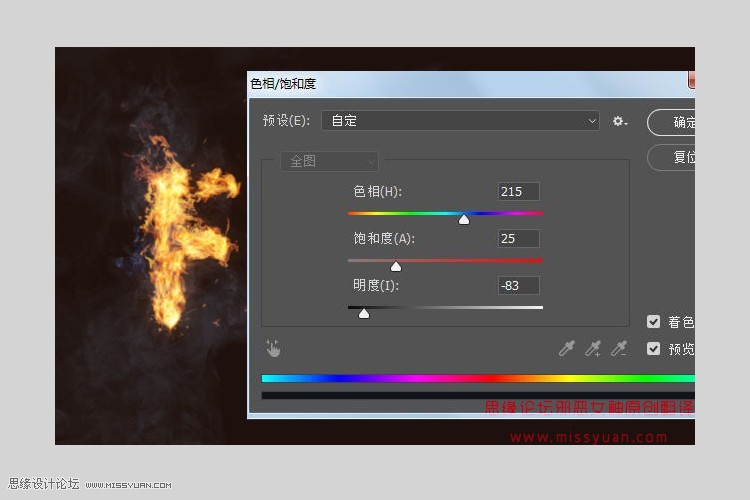
Task: Select the on-image hand adjustment tool
Action: pos(273,348)
